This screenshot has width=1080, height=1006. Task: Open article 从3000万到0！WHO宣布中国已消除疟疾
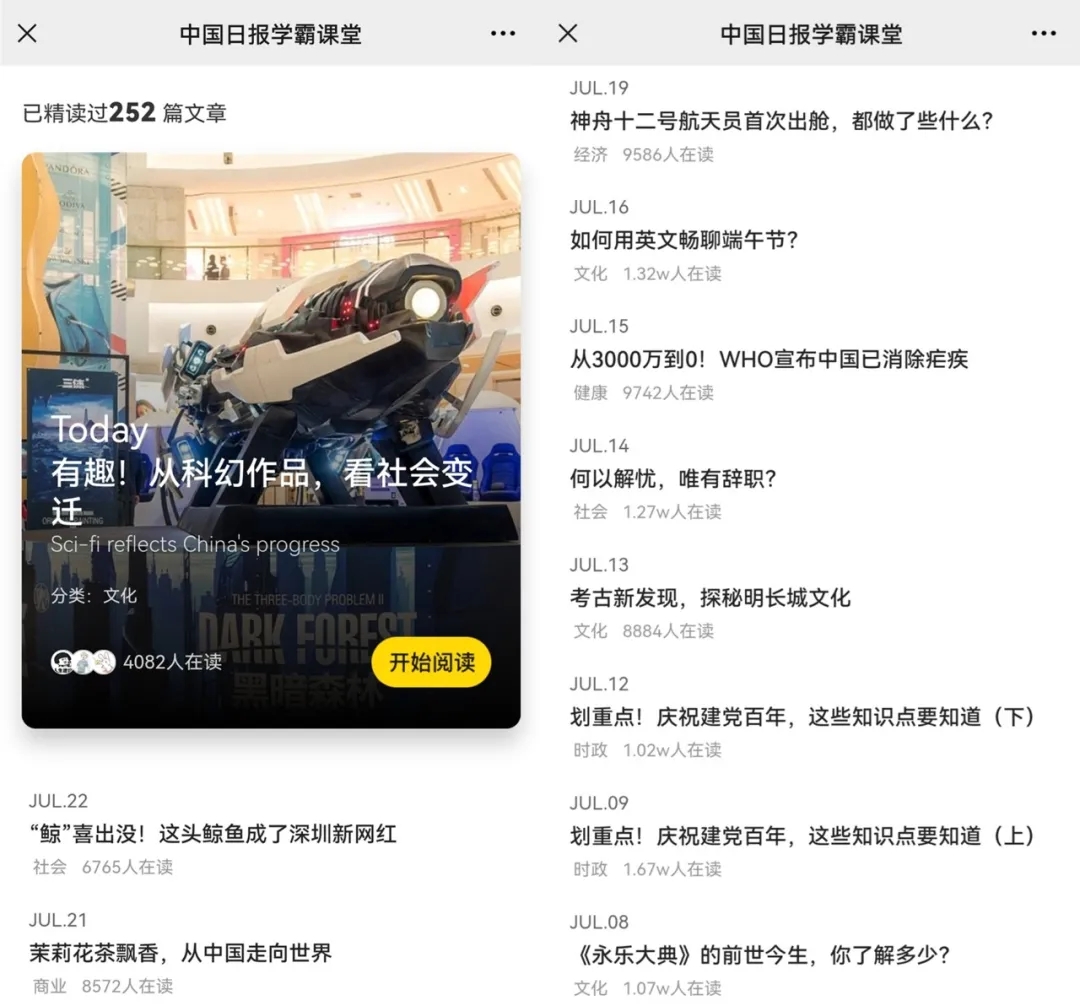pos(769,359)
